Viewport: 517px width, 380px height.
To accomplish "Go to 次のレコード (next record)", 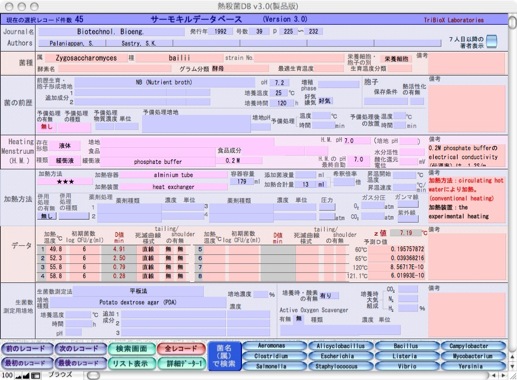I will (x=79, y=349).
